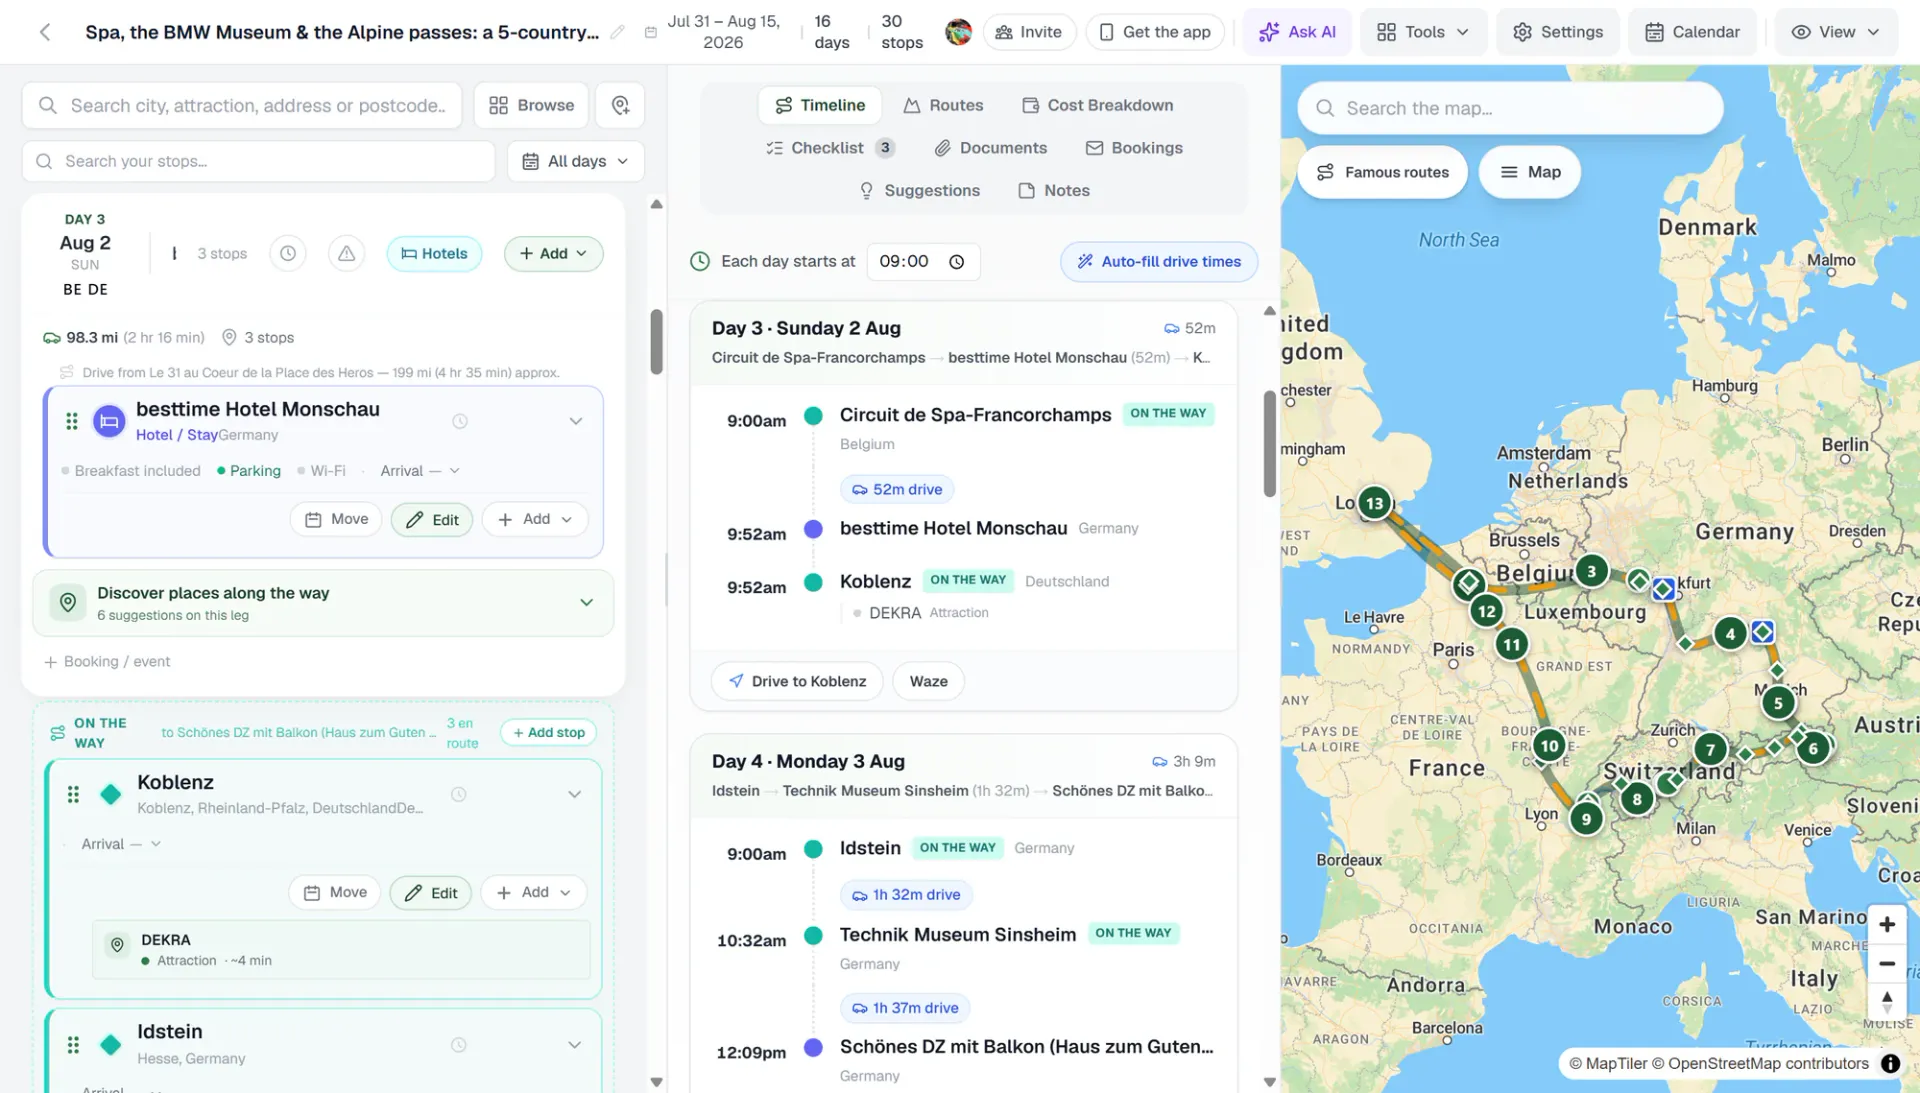Click Search your stops field
Viewport: 1920px width, 1093px height.
(x=258, y=161)
